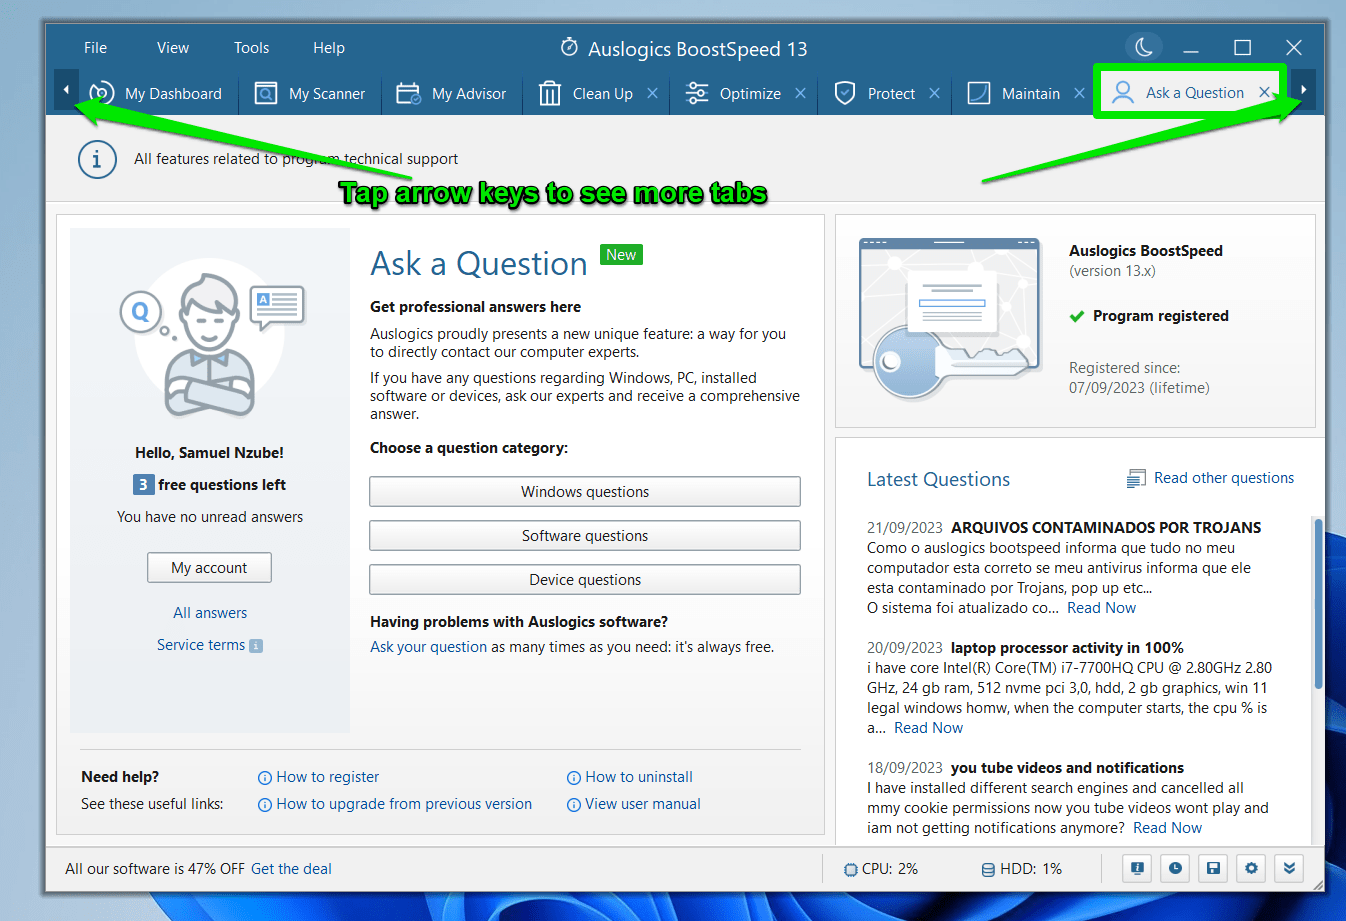Click the save floppy-disk icon in status bar
The height and width of the screenshot is (921, 1346).
(1213, 868)
